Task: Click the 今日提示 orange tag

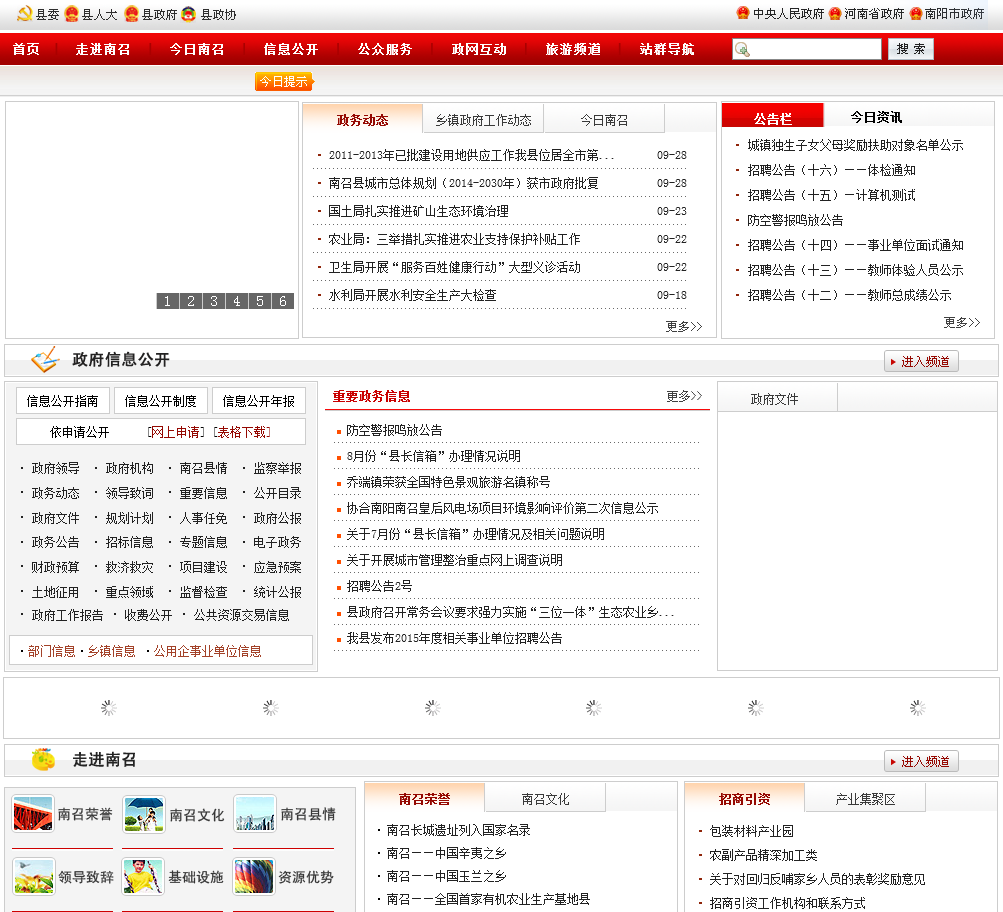Action: point(284,81)
